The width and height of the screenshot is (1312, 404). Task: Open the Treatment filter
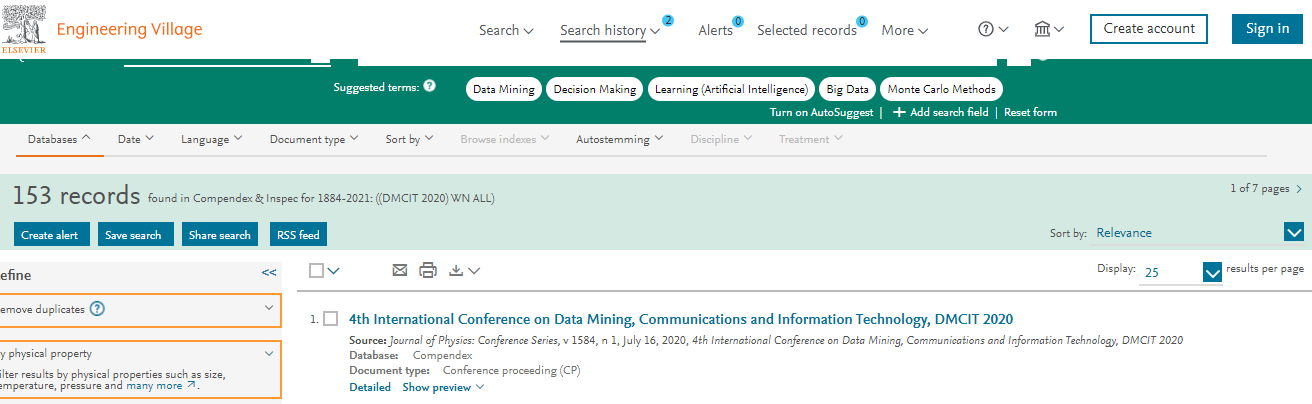tap(810, 139)
